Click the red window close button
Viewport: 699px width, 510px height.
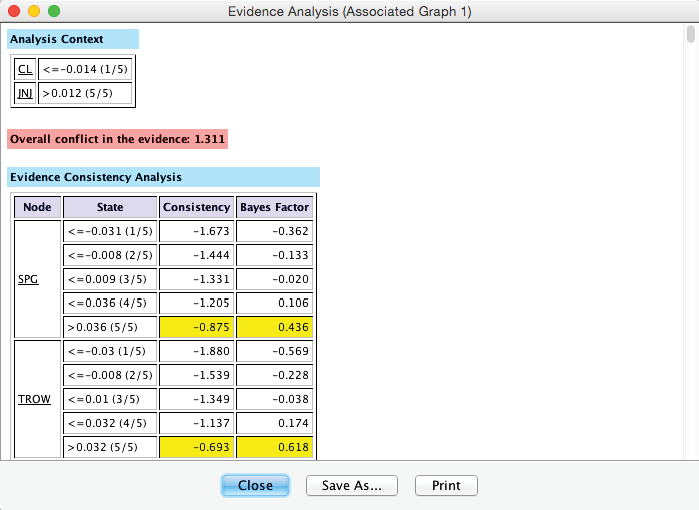click(x=13, y=12)
